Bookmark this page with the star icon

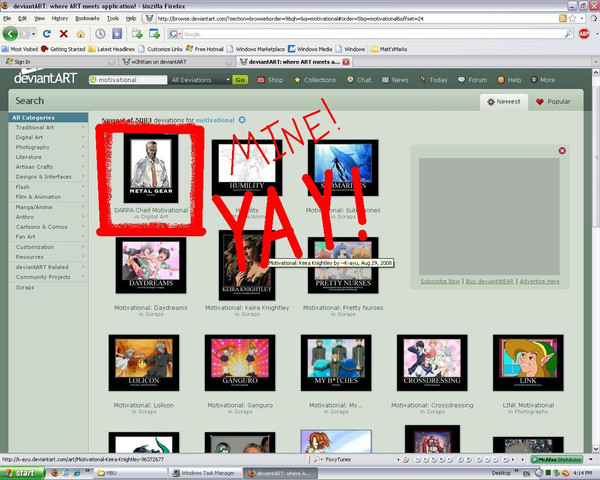pyautogui.click(x=572, y=18)
